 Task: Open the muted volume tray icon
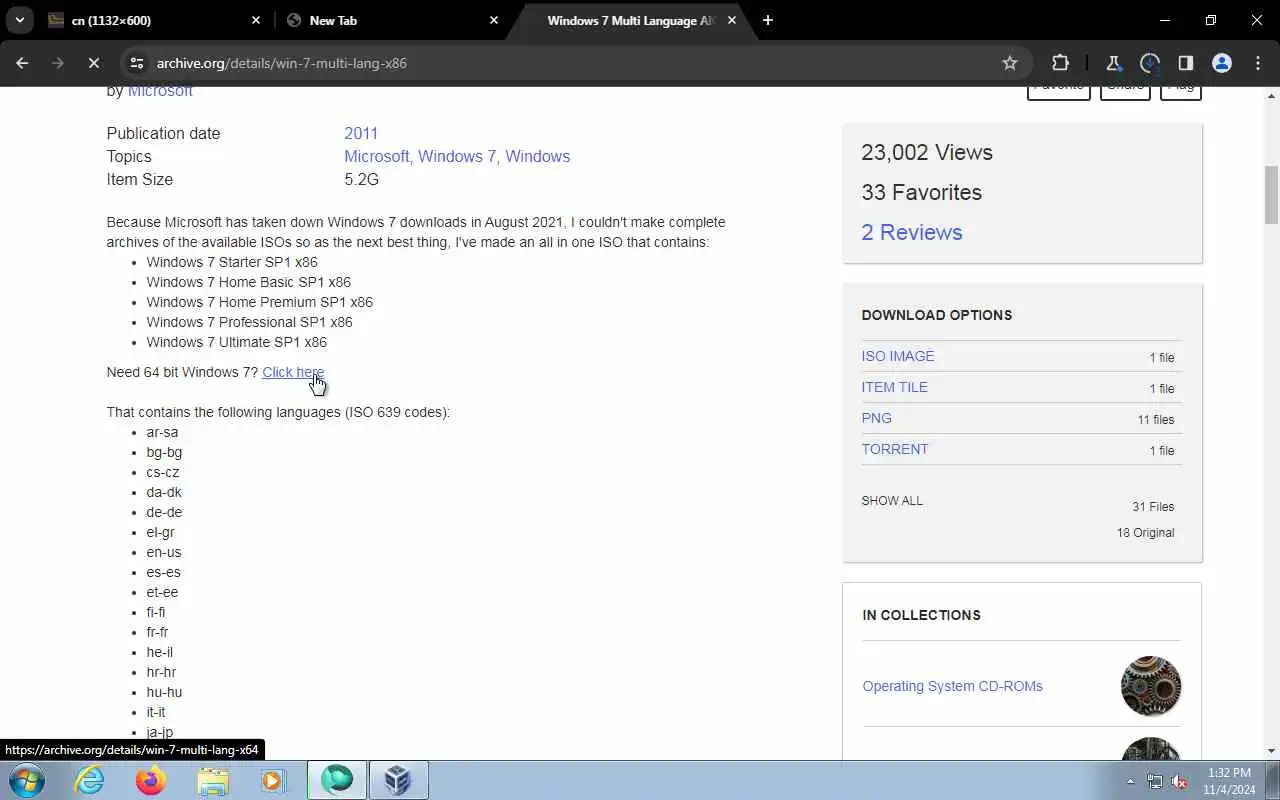1180,781
